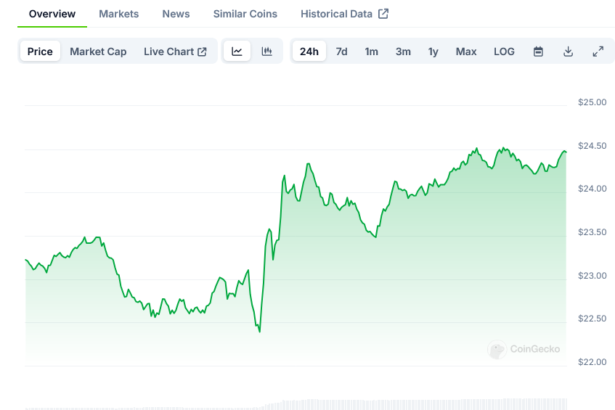Select the 24h time range
Screen dimensions: 615x410
pyautogui.click(x=309, y=52)
